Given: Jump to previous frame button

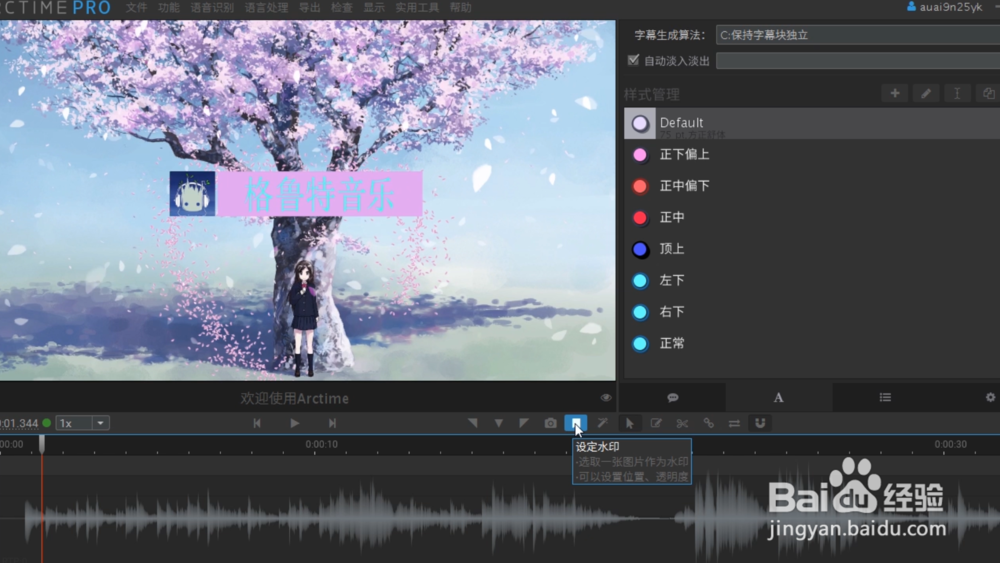Looking at the screenshot, I should pyautogui.click(x=257, y=423).
